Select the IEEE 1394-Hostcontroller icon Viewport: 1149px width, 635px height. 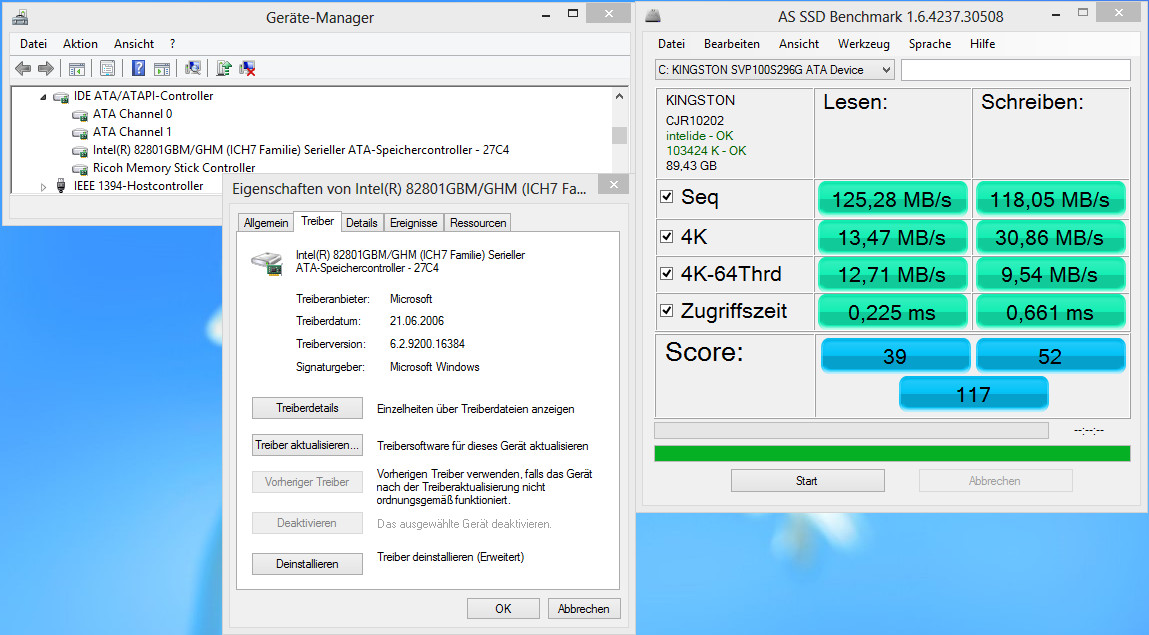tap(61, 186)
